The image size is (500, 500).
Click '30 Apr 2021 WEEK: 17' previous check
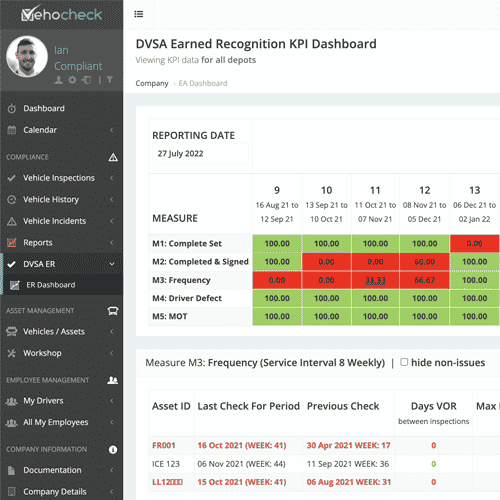tap(348, 445)
